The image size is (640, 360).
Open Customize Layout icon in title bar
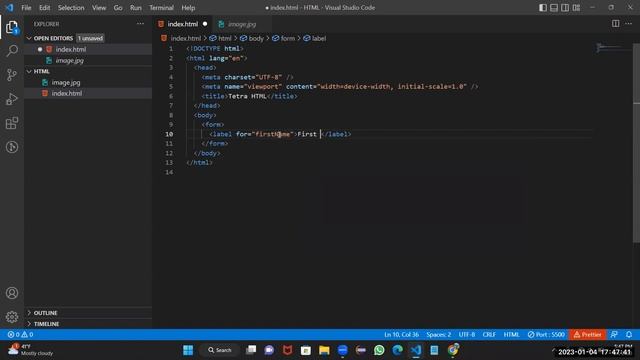pyautogui.click(x=576, y=8)
